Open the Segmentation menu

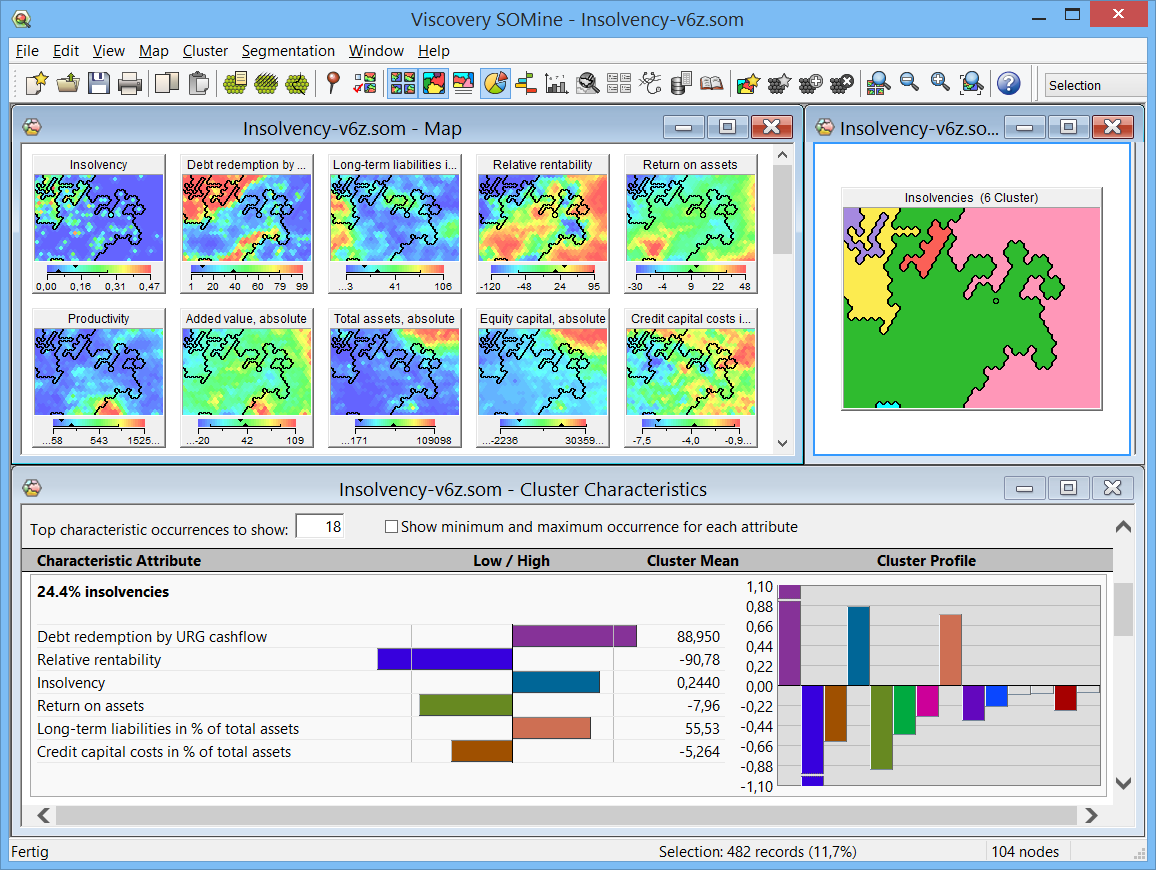pos(288,51)
